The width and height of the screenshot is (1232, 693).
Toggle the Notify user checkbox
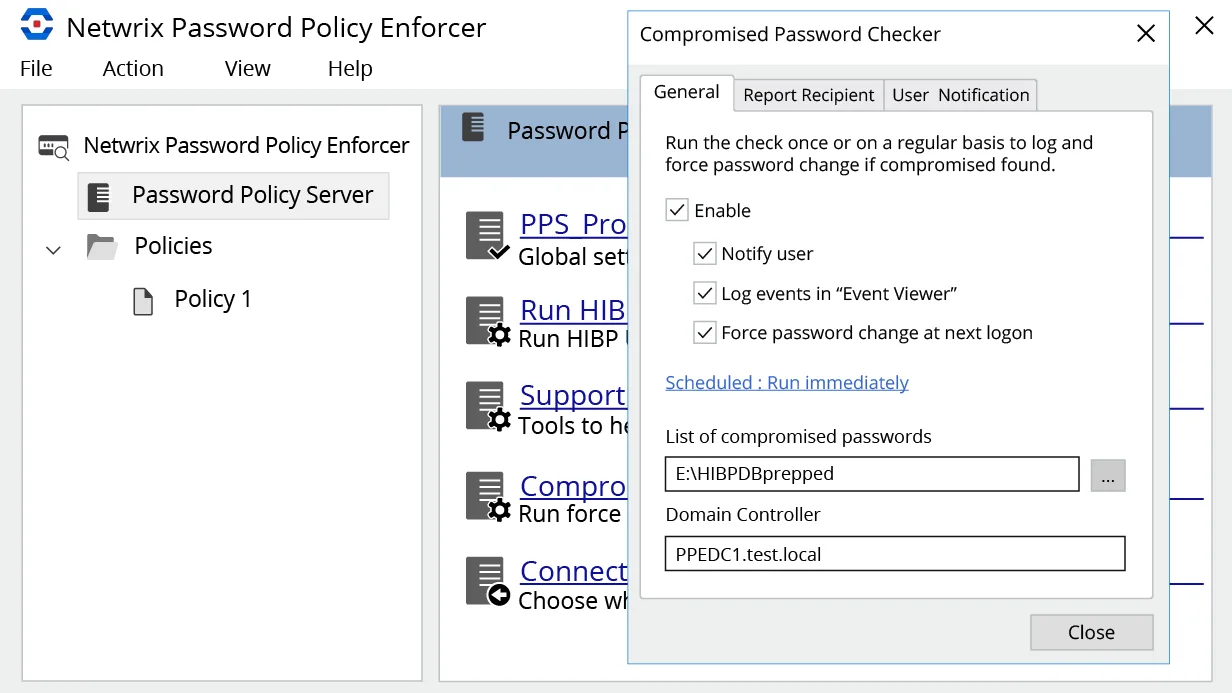(x=704, y=253)
